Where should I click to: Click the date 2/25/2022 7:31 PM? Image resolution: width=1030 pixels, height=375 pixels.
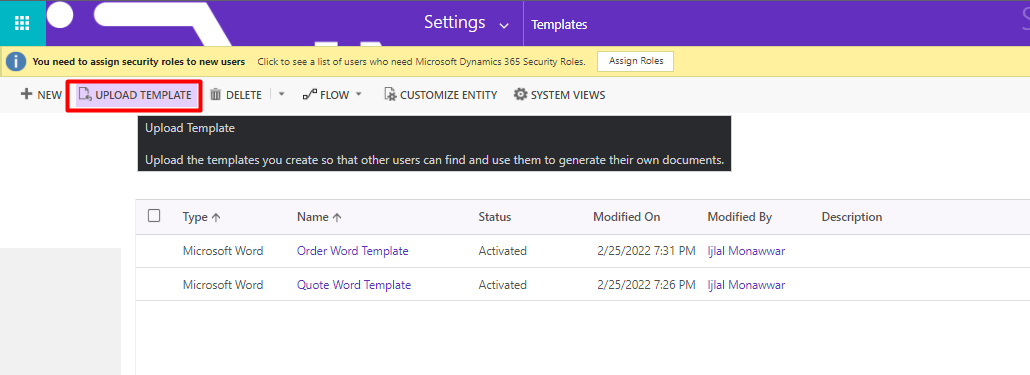click(646, 251)
